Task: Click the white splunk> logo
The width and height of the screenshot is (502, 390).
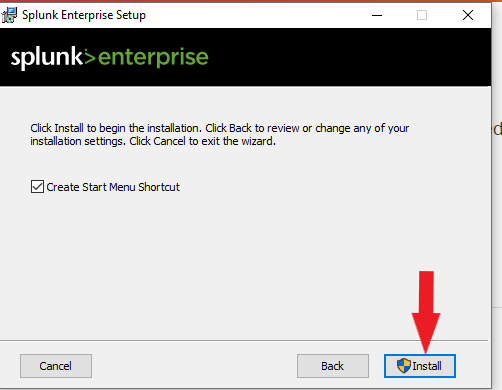Action: click(53, 57)
